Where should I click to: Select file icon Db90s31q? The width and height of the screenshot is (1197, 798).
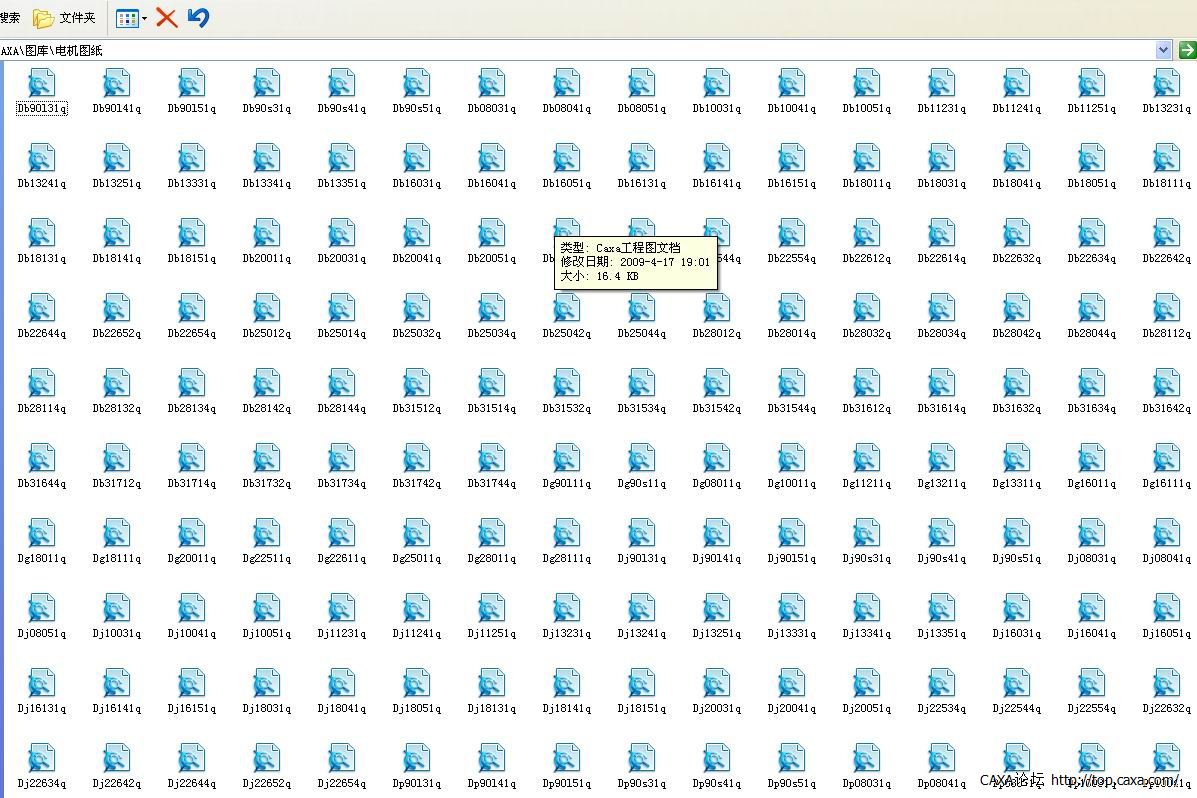click(266, 82)
